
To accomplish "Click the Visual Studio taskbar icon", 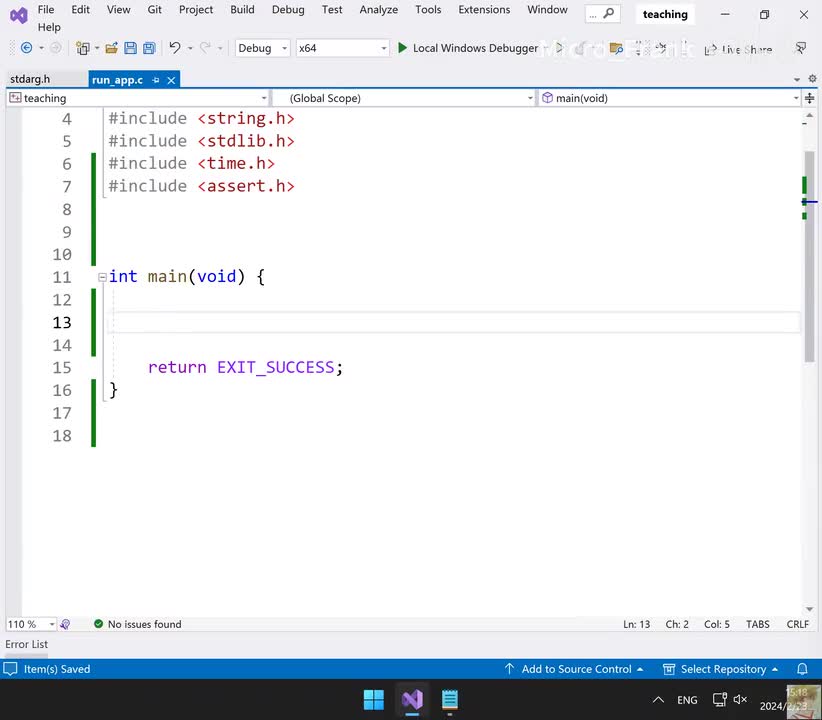I will point(413,700).
